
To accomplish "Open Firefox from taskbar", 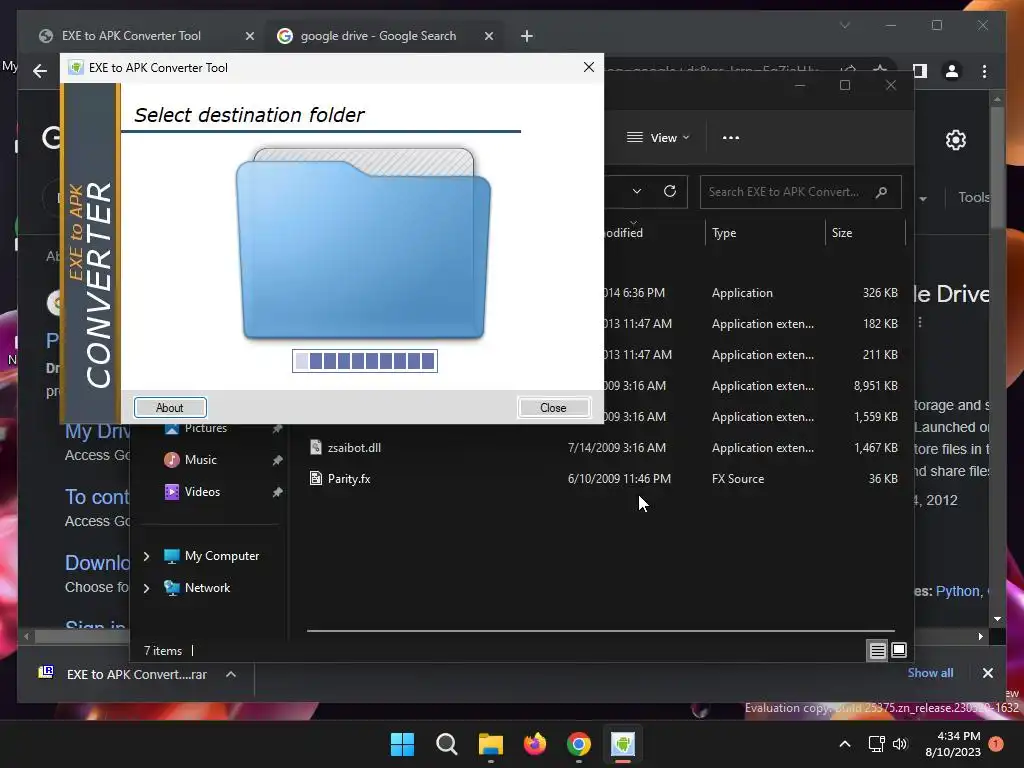I will [x=535, y=744].
